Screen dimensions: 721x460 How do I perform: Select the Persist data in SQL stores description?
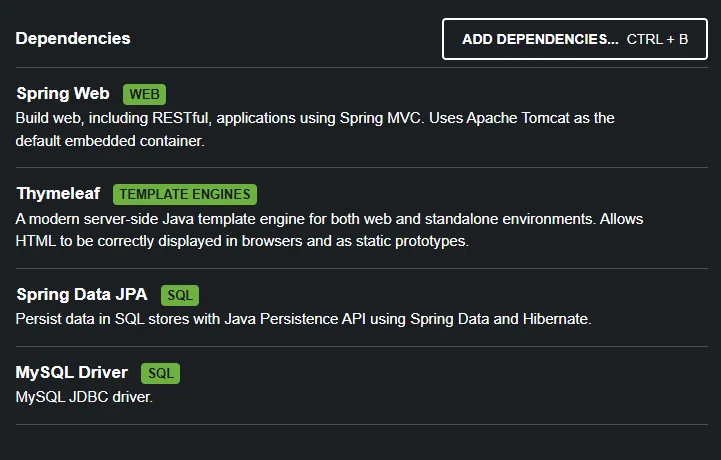point(303,319)
